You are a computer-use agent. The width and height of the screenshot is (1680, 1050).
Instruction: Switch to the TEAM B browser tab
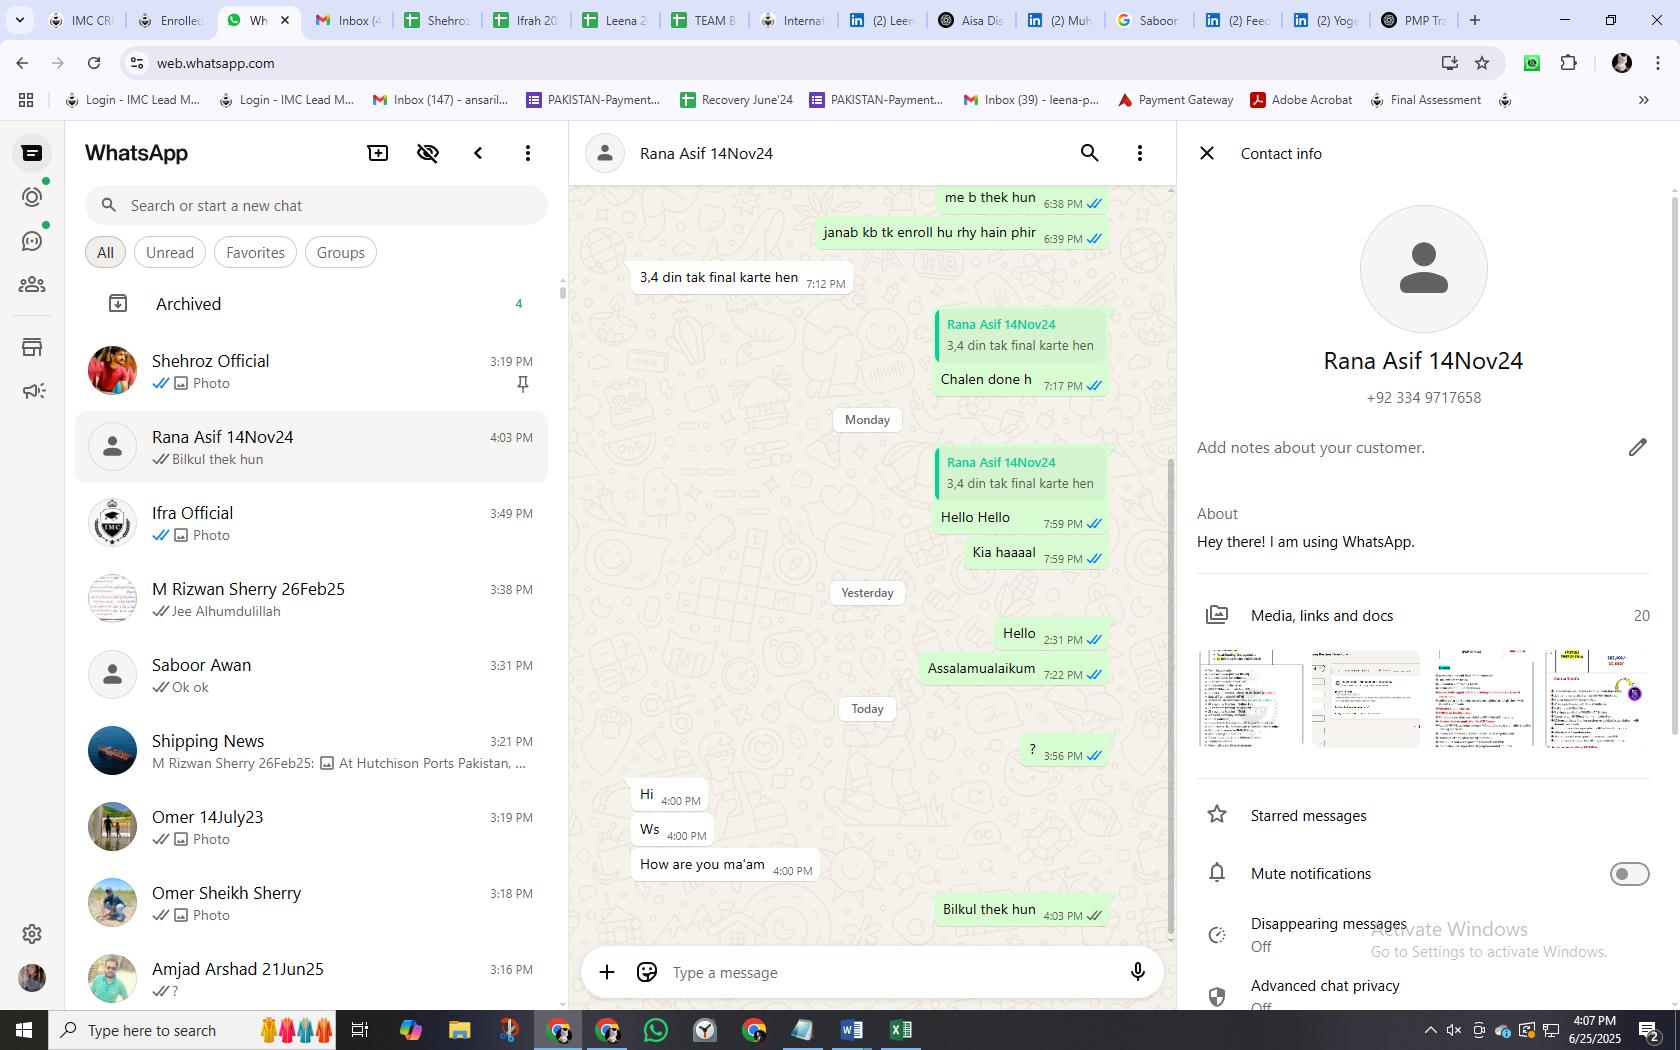coord(703,20)
